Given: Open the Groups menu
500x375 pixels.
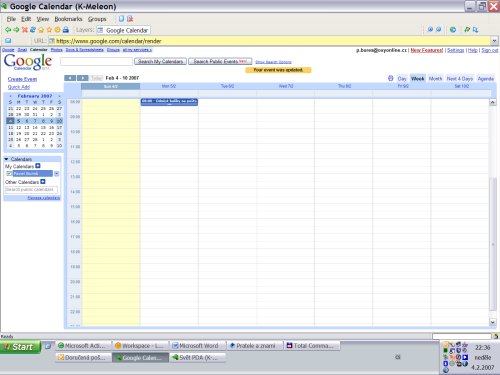Looking at the screenshot, I should tap(97, 19).
